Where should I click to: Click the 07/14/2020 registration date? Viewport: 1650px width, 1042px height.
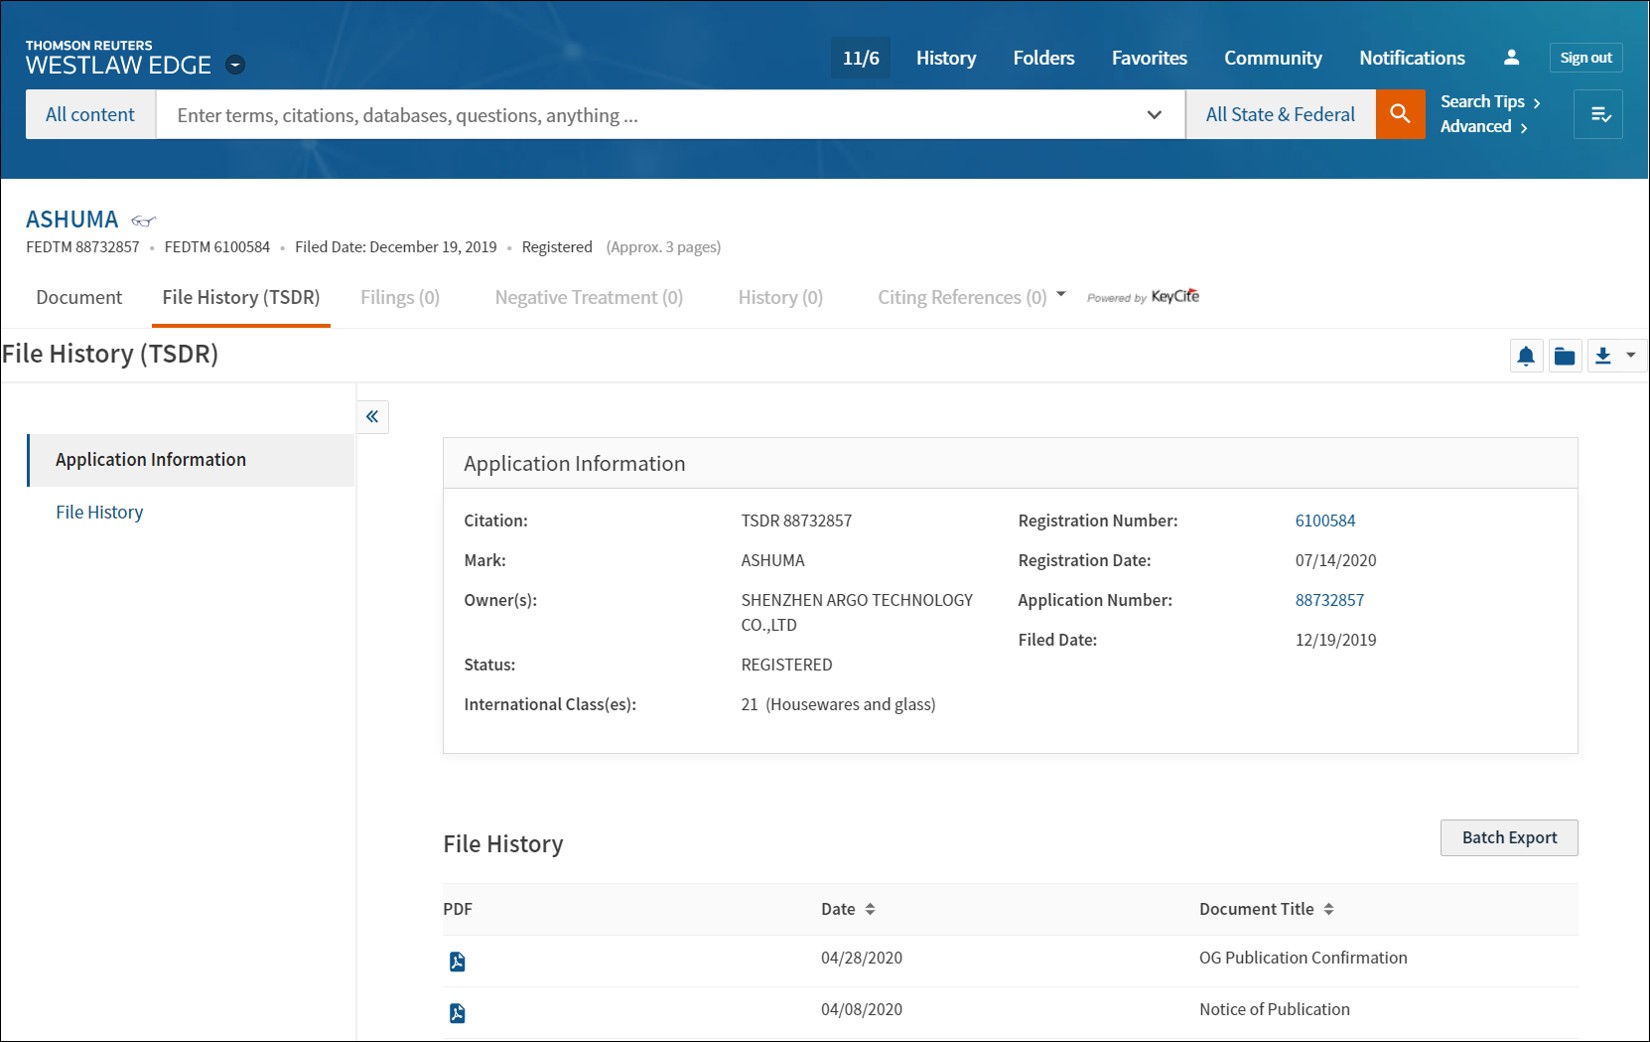click(1335, 560)
